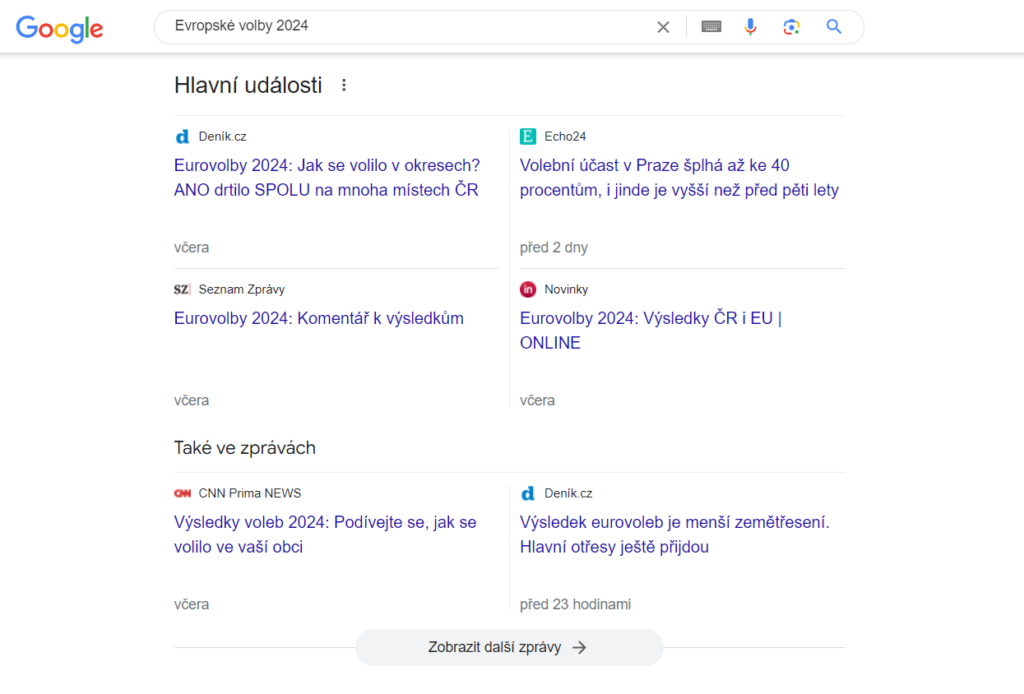Click the CNN Prima NEWS logo
The height and width of the screenshot is (694, 1024).
click(182, 493)
